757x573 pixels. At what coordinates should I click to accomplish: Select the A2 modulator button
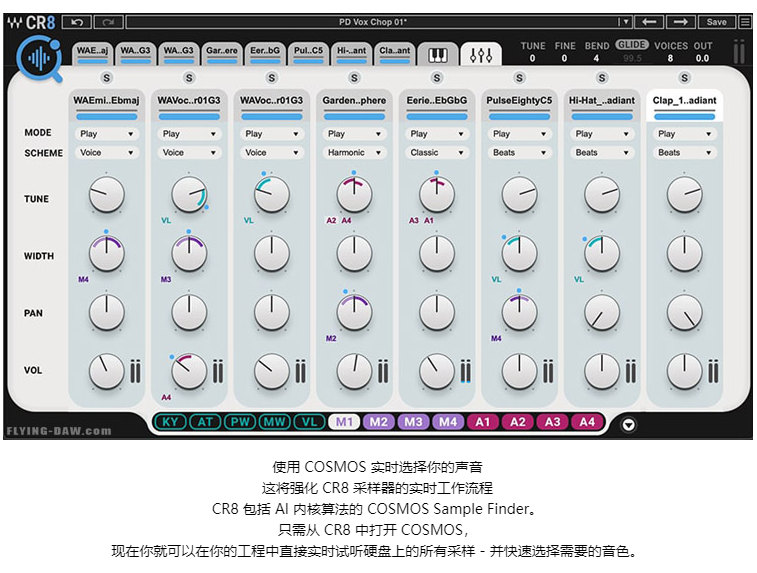point(518,422)
